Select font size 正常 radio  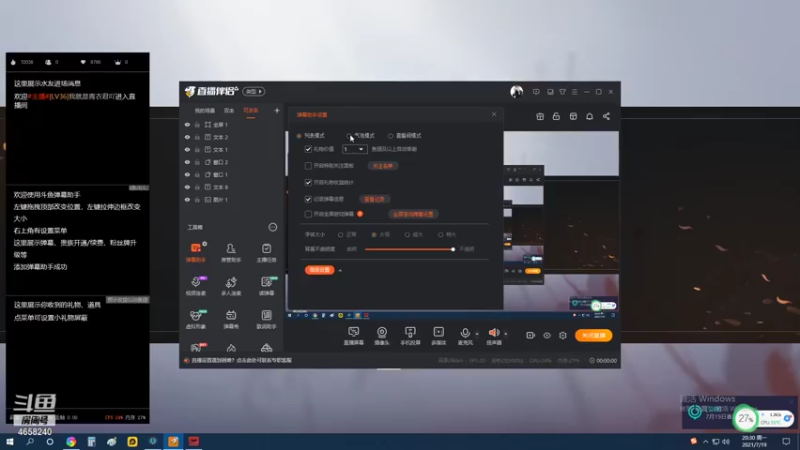[x=340, y=235]
